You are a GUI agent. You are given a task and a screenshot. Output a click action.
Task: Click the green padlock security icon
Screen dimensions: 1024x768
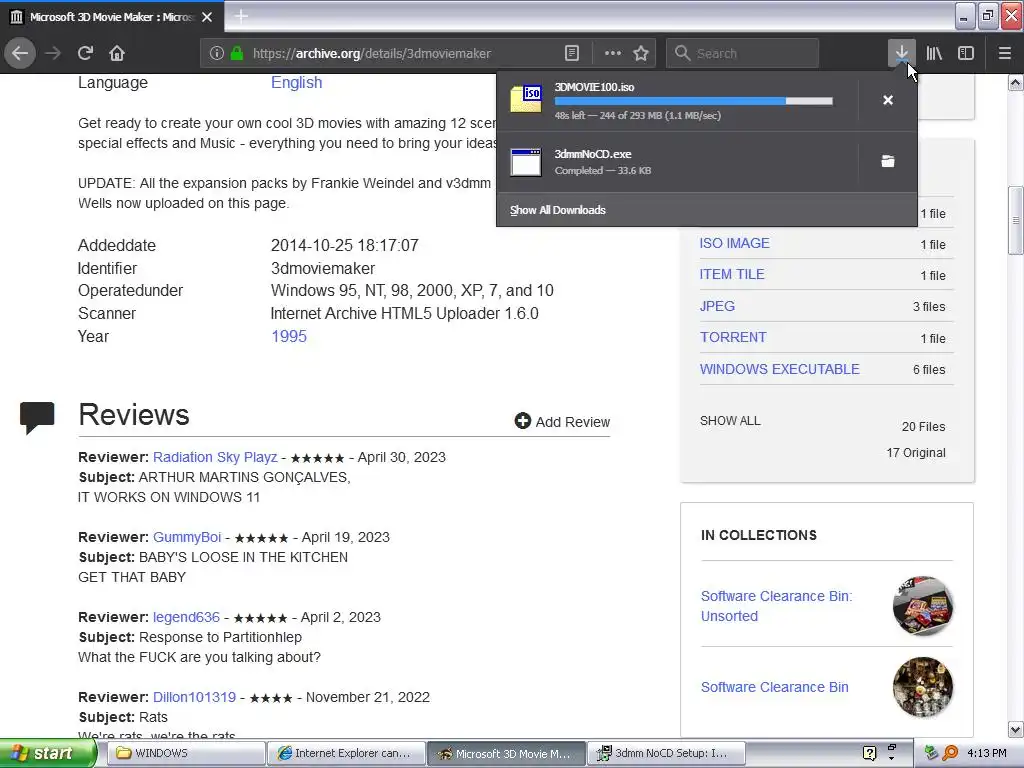pos(237,54)
